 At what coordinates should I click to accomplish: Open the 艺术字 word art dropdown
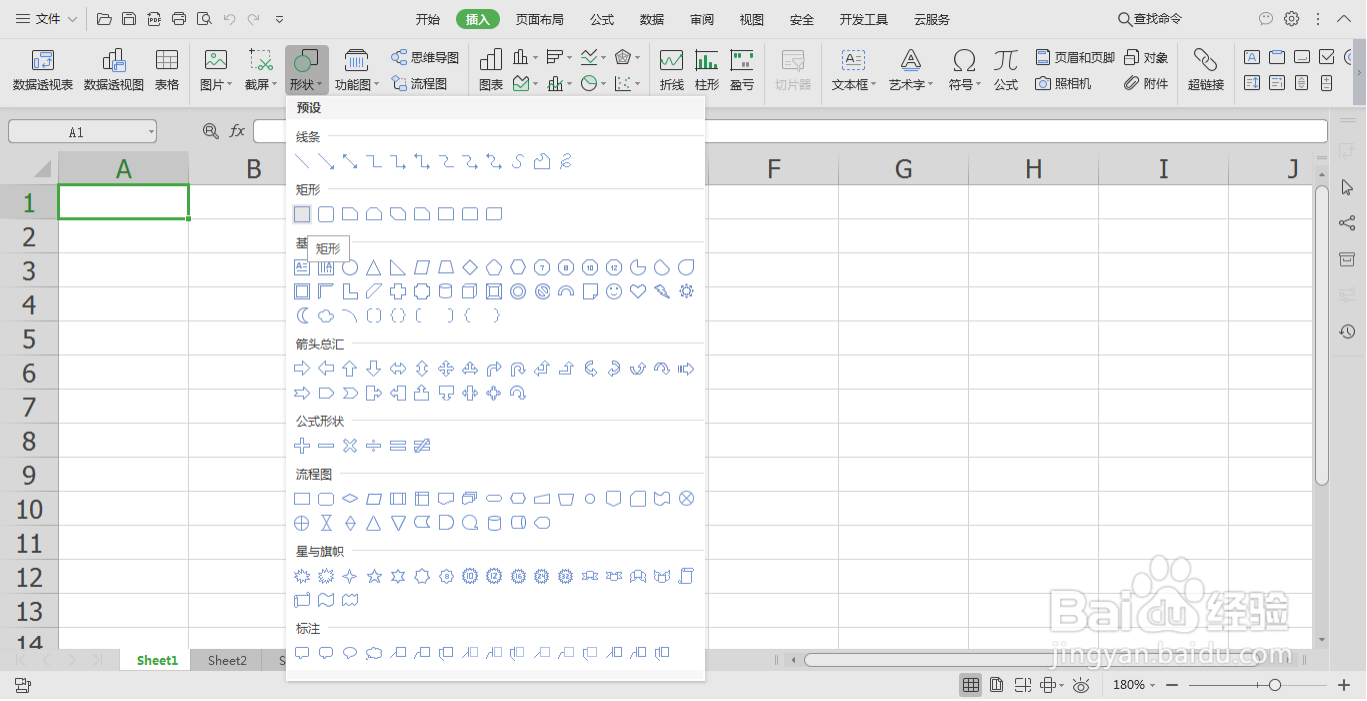[x=911, y=85]
